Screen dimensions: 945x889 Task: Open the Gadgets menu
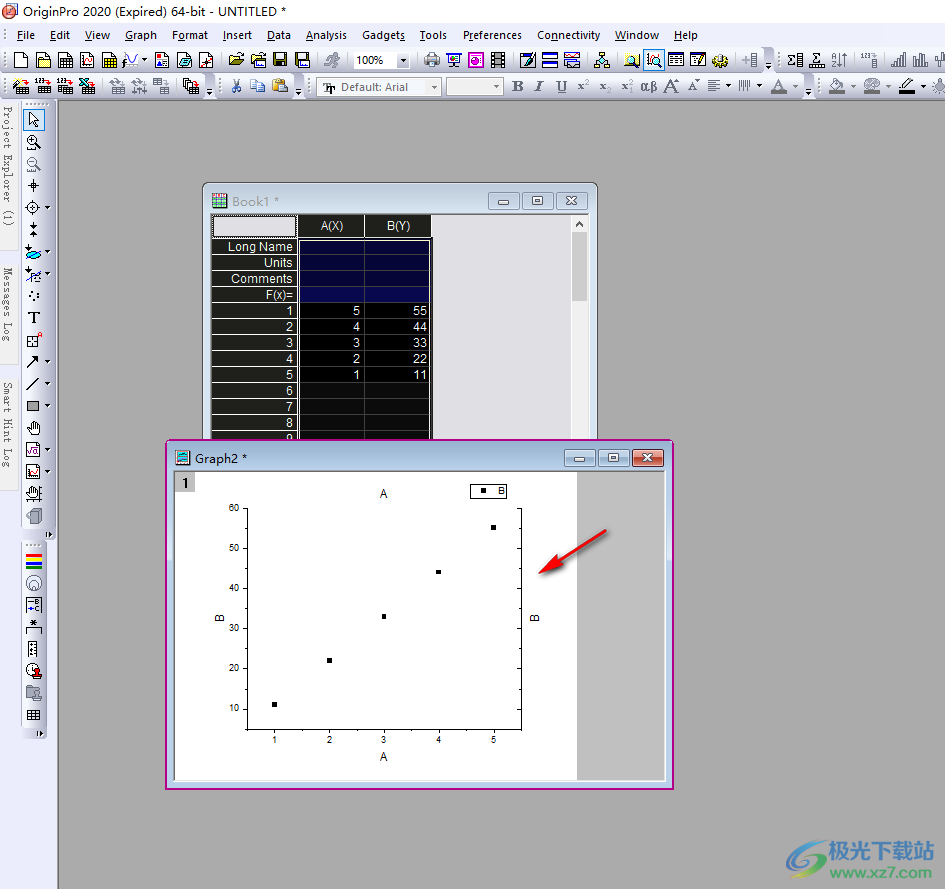(383, 35)
